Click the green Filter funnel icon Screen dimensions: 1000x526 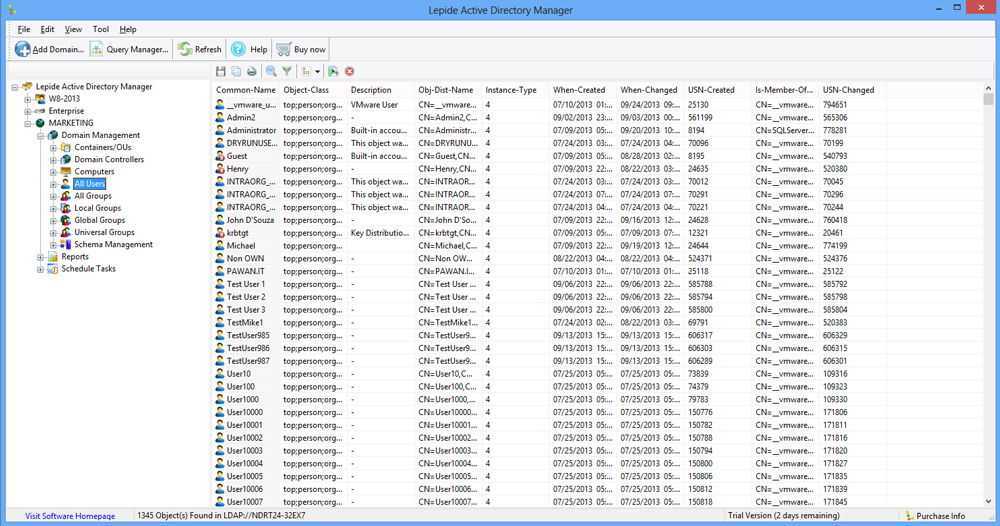287,72
